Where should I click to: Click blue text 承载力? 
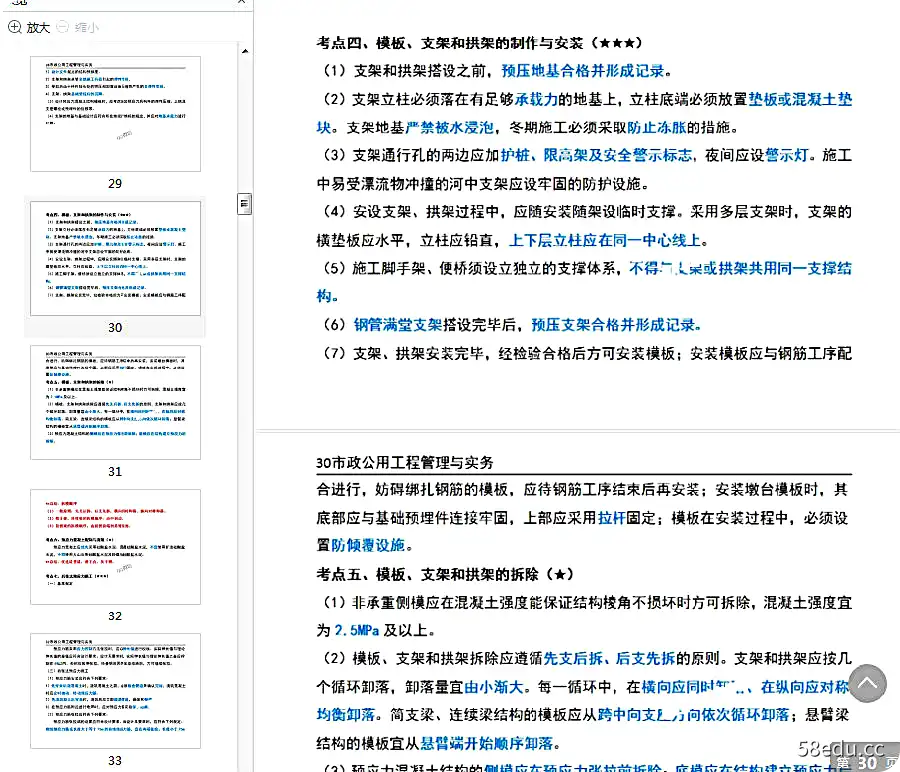(536, 99)
